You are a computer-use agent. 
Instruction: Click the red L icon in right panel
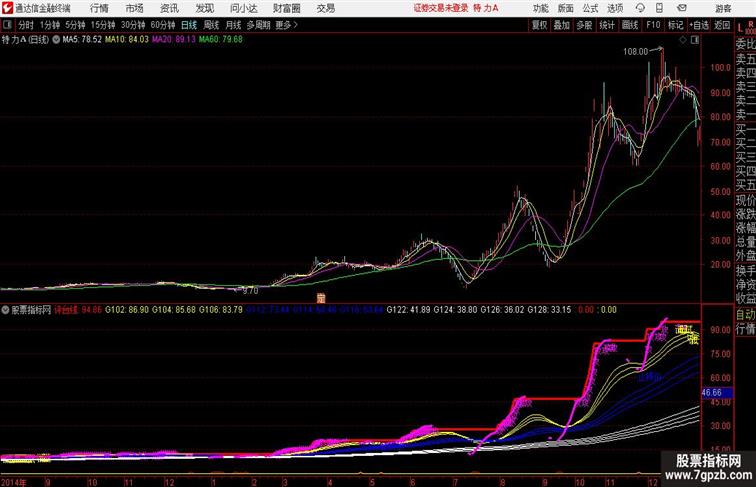(740, 28)
